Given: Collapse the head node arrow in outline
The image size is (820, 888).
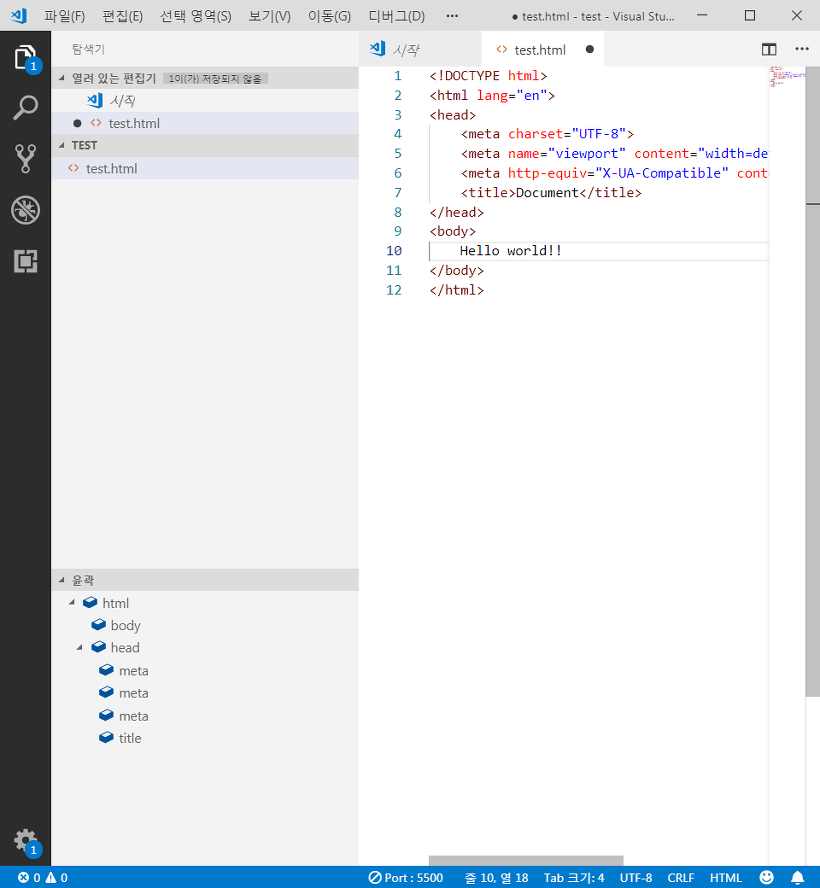Looking at the screenshot, I should coord(80,647).
